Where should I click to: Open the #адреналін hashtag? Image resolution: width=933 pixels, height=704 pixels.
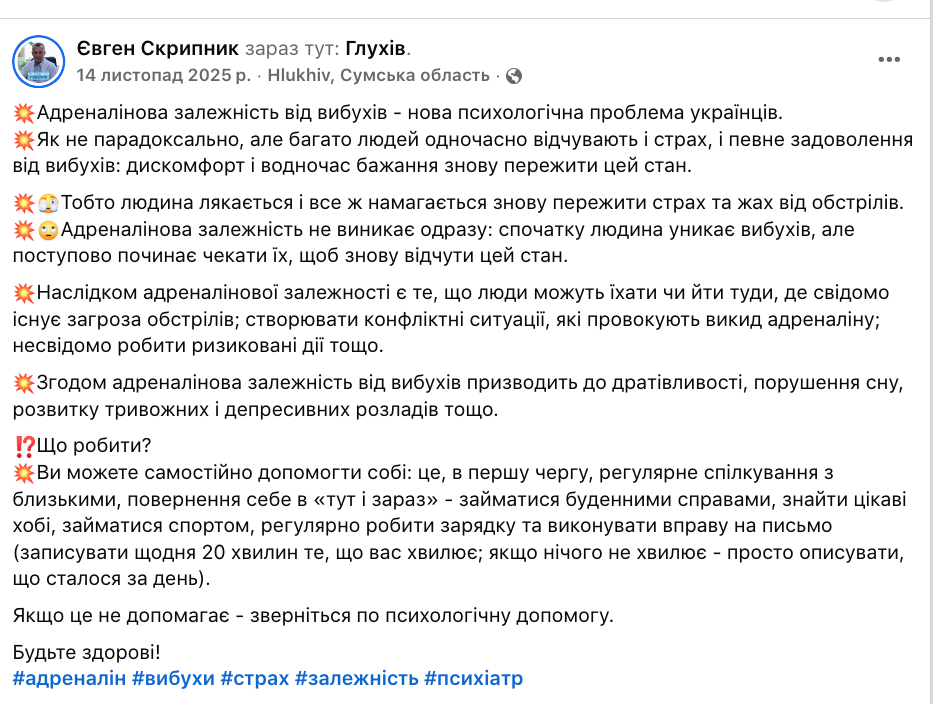coord(70,678)
